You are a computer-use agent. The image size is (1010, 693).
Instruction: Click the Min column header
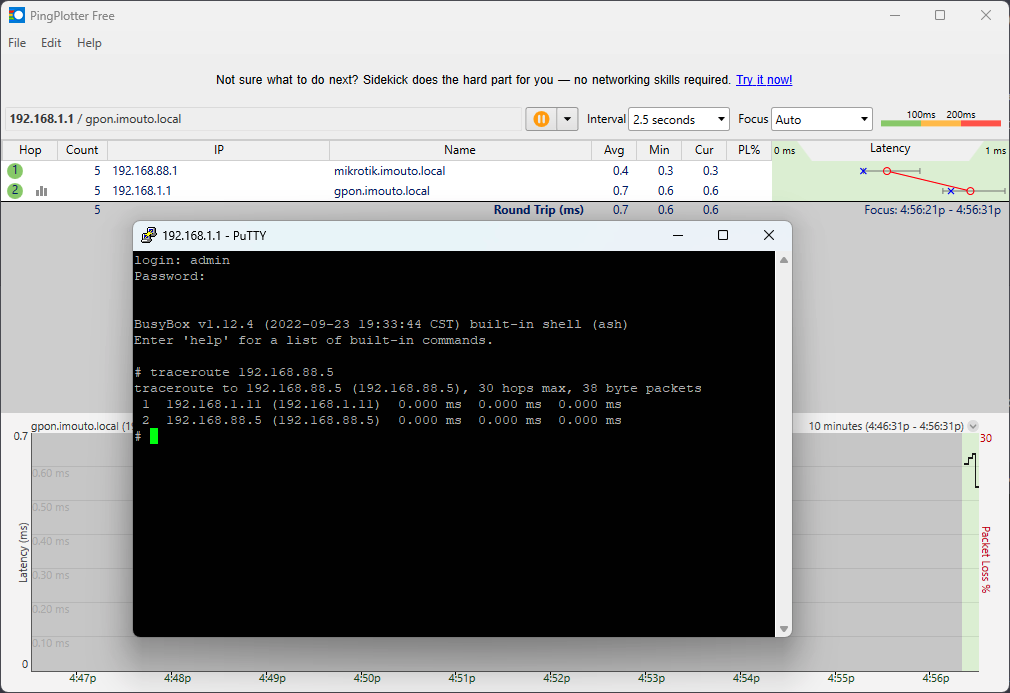click(x=659, y=150)
